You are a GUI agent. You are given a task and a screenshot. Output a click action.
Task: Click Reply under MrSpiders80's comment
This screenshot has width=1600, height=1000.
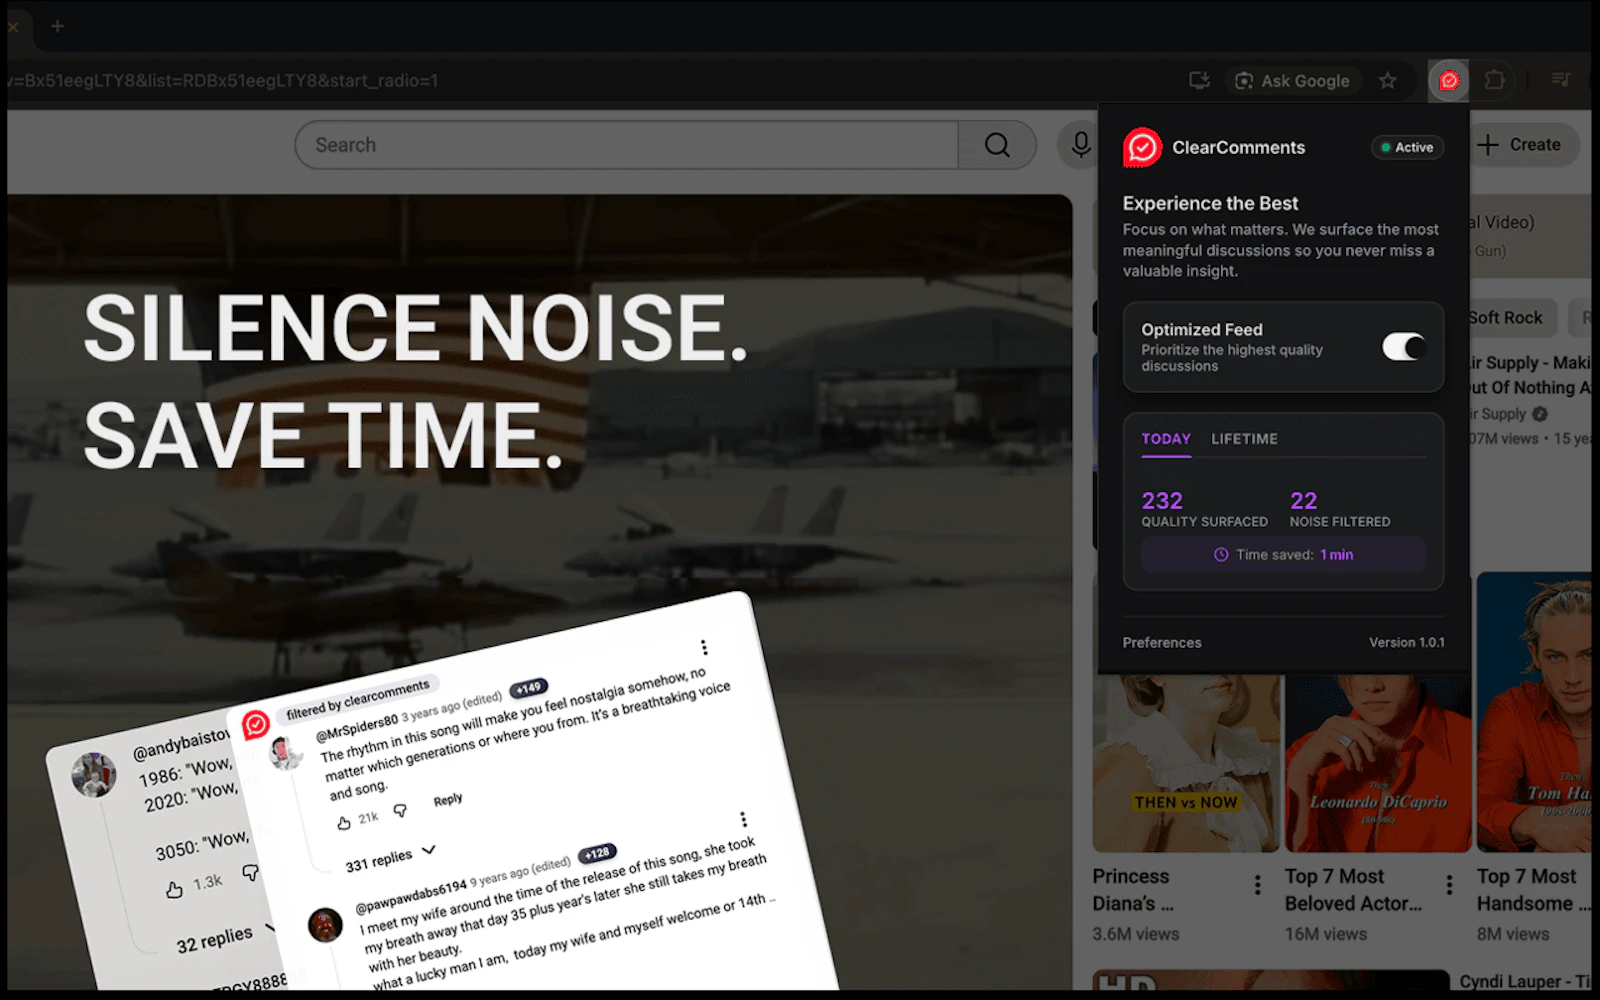pyautogui.click(x=448, y=800)
